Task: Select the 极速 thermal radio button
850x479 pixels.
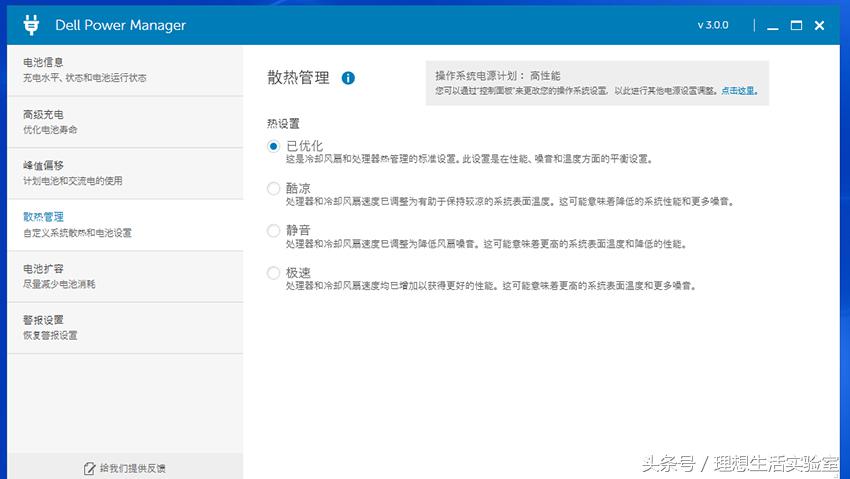Action: coord(274,273)
